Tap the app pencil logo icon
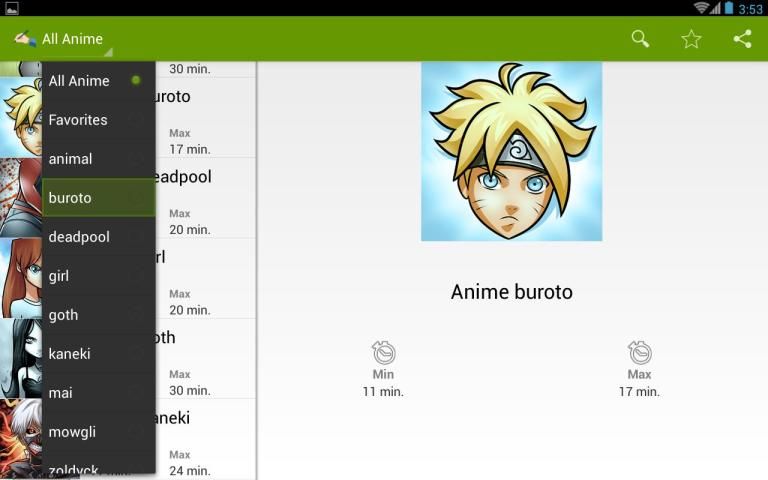 click(25, 38)
